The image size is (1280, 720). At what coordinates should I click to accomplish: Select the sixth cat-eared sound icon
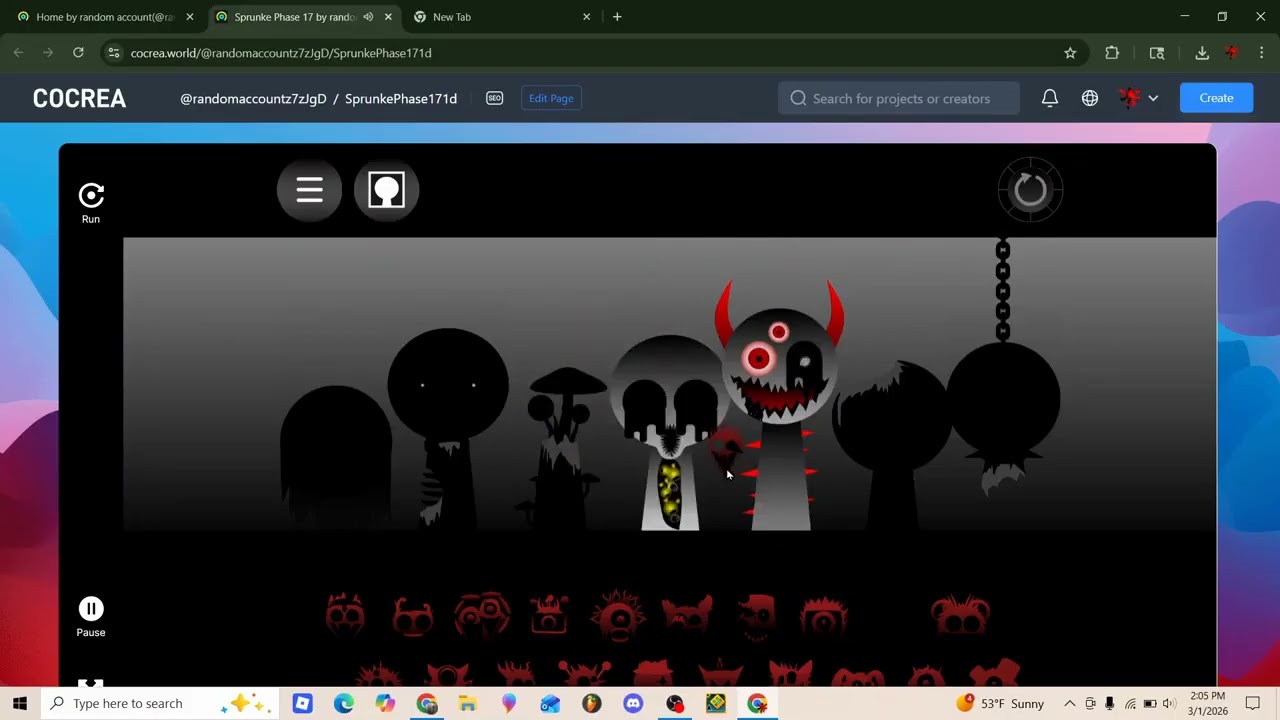(687, 615)
